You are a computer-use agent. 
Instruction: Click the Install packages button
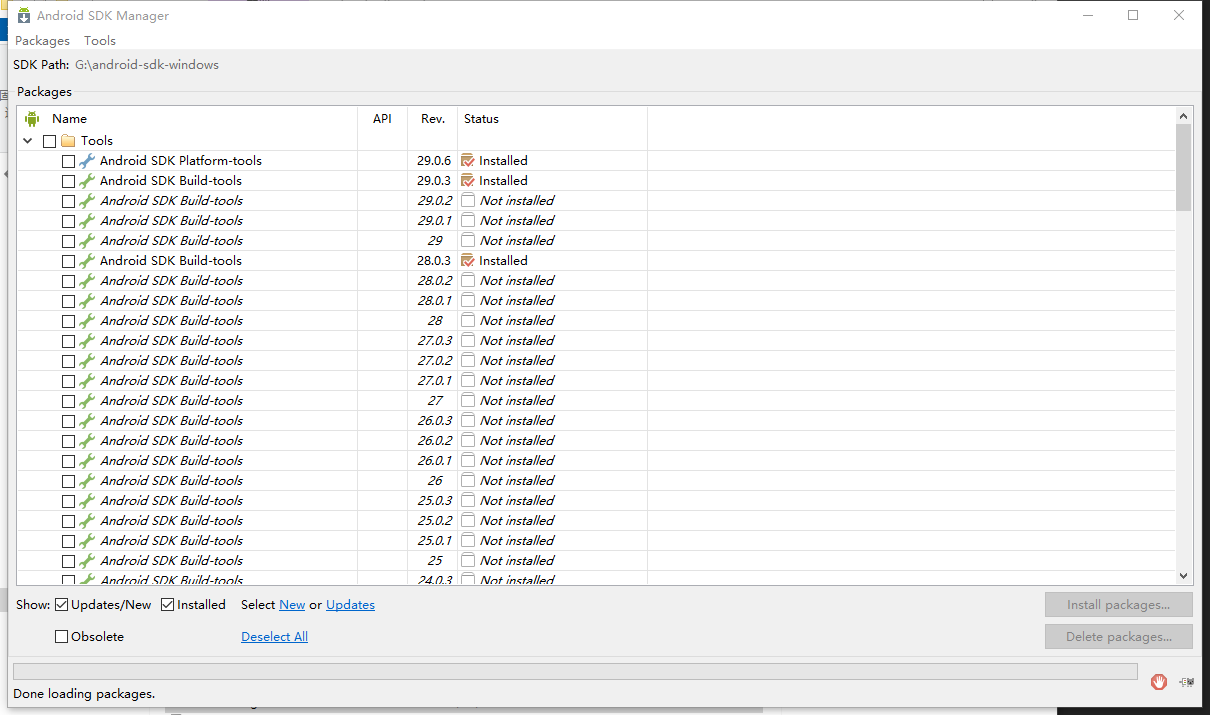[1119, 605]
